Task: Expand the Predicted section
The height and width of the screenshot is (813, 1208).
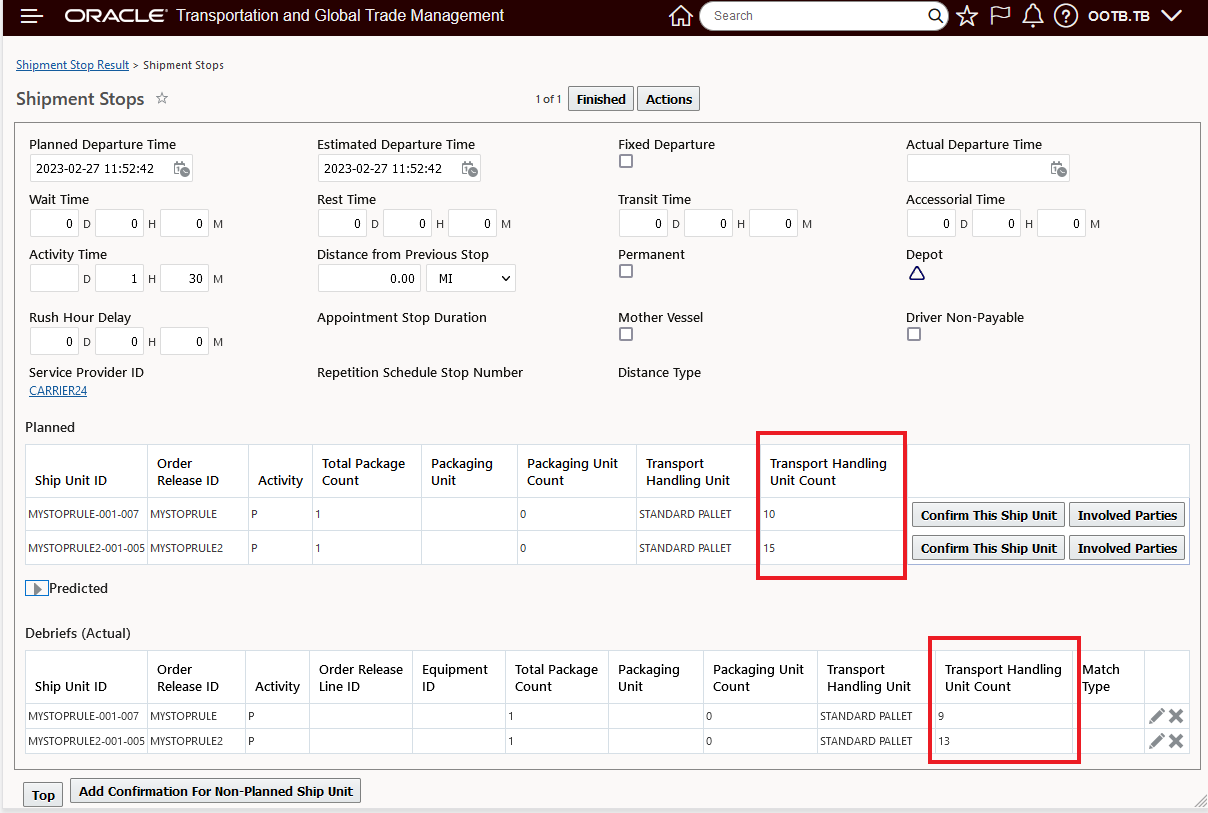Action: 36,589
